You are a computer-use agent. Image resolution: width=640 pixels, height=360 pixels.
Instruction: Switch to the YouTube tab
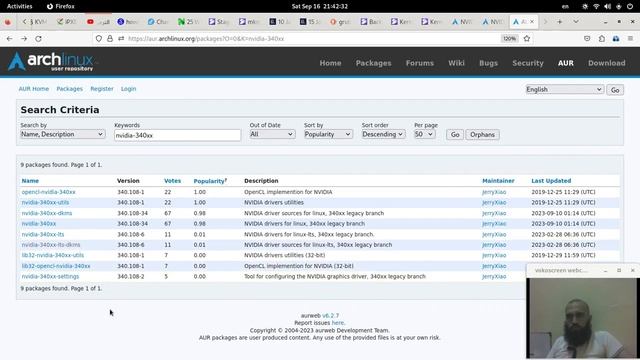98,22
